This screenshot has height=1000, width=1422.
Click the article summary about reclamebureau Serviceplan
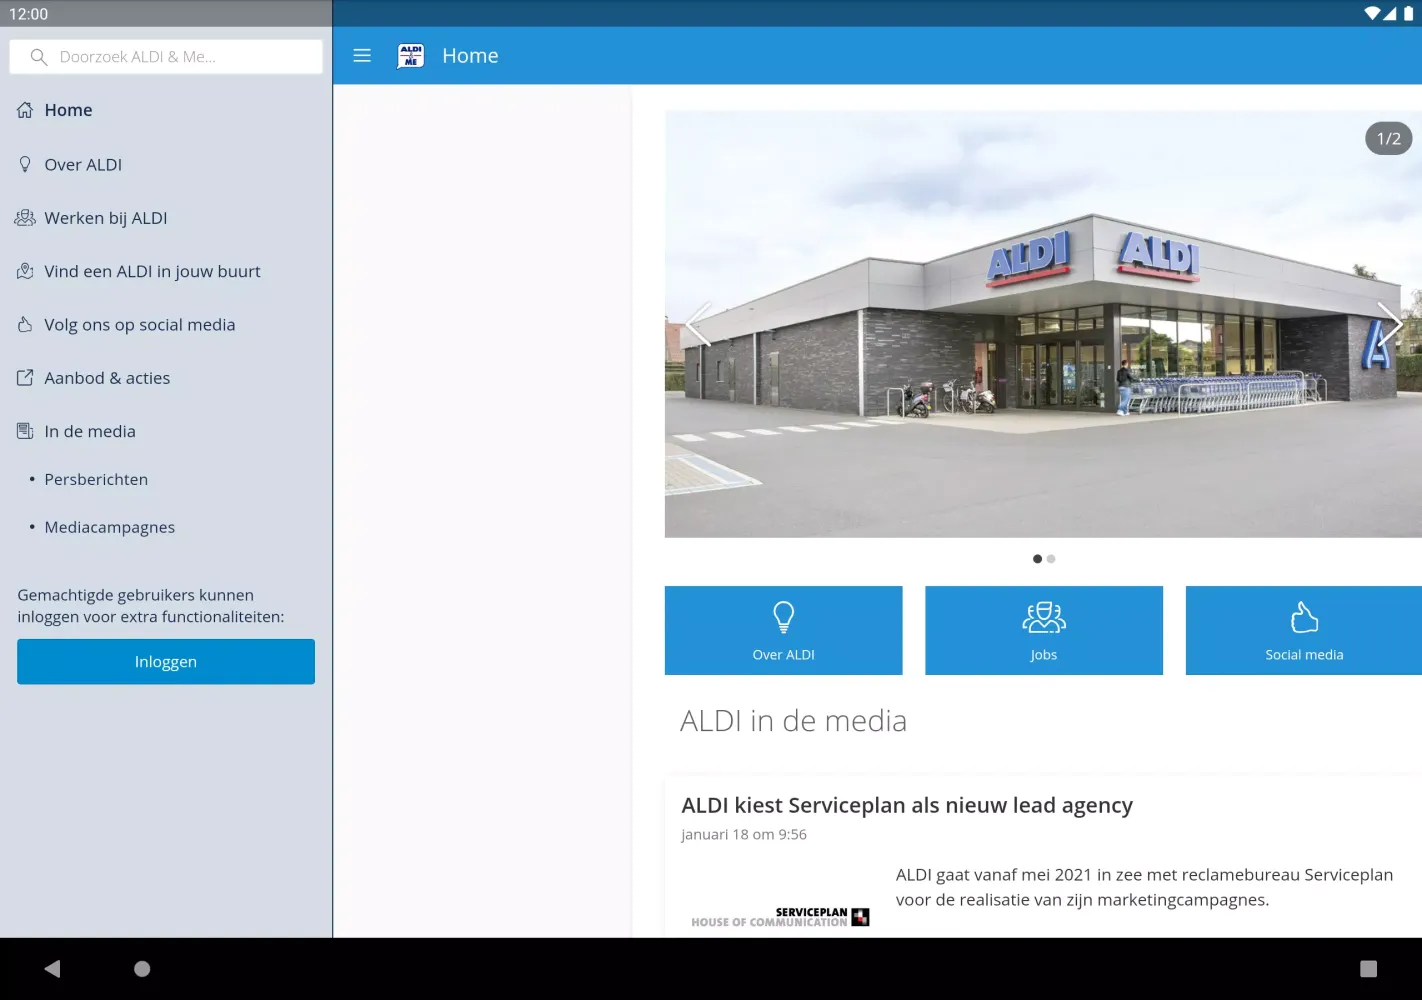pos(1144,887)
